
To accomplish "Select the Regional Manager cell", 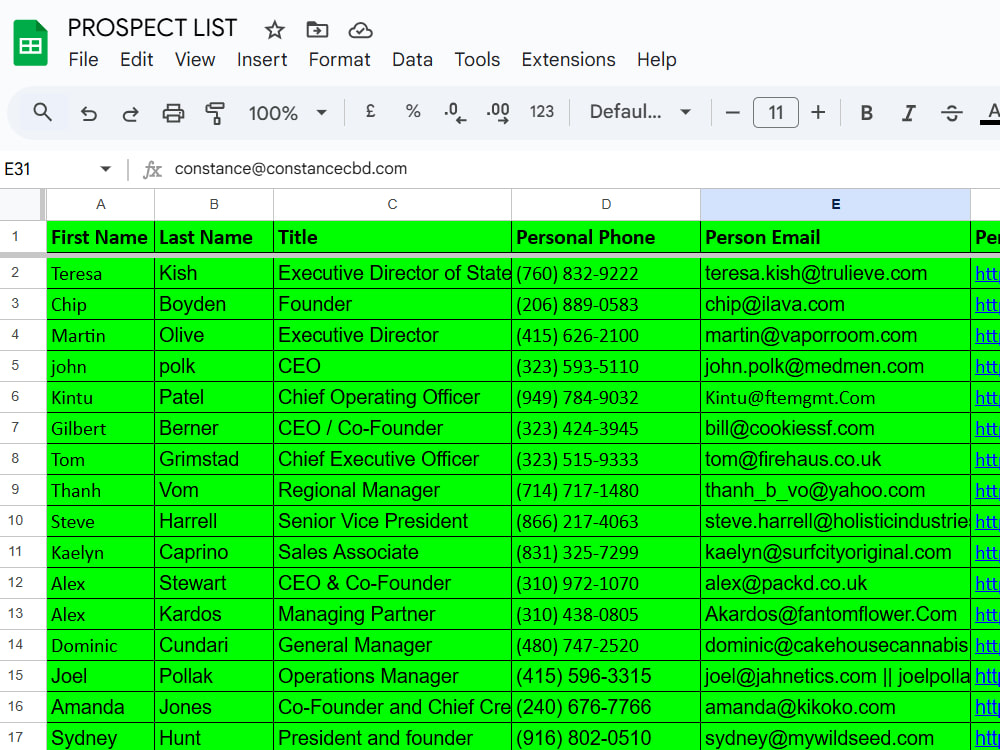I will pos(392,490).
